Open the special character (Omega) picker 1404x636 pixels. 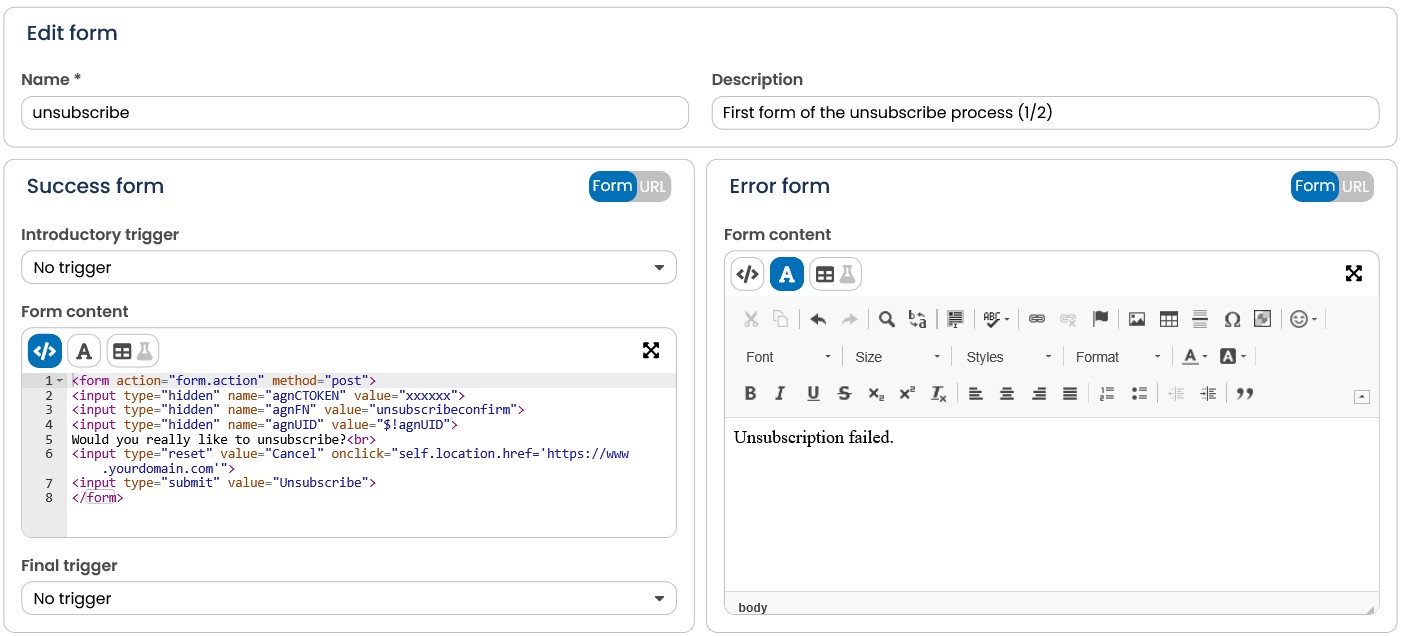pos(1232,319)
